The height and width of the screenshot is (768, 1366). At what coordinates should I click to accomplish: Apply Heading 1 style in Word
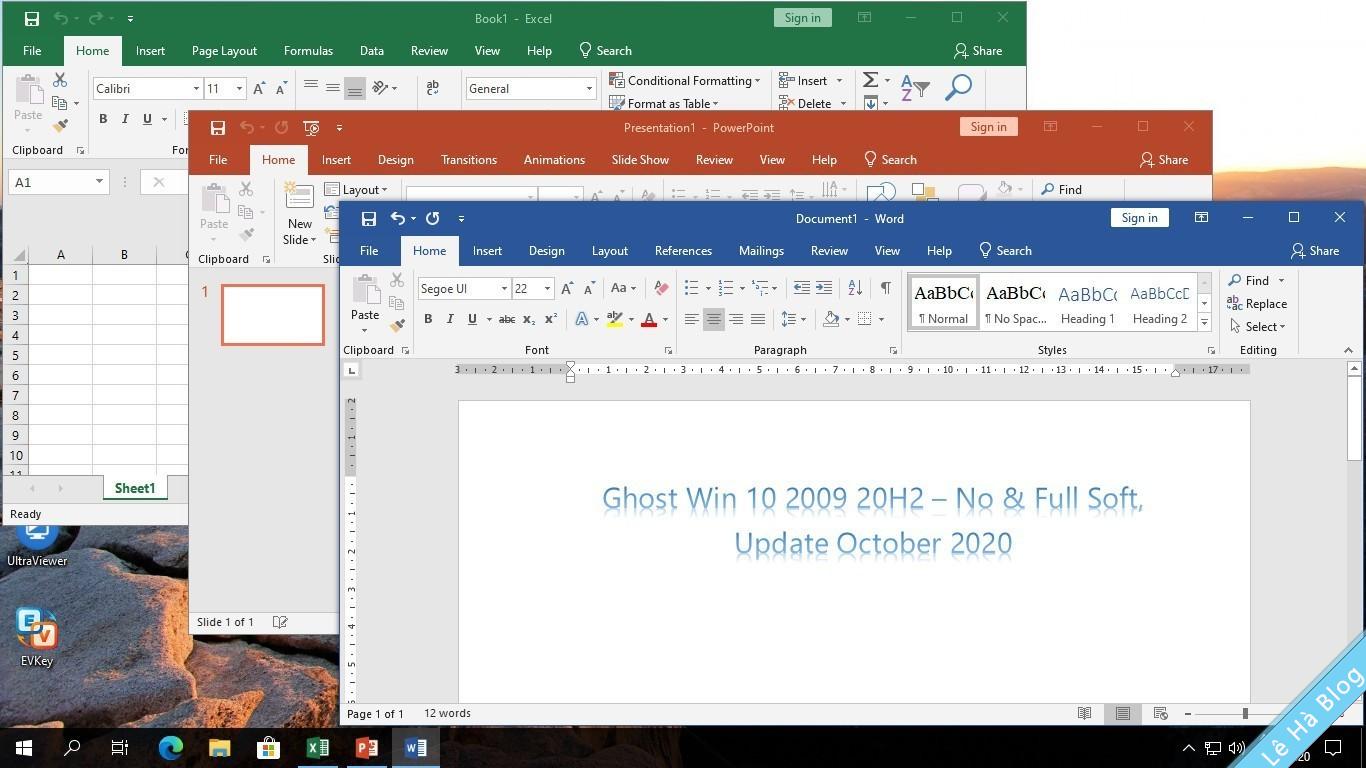pos(1087,303)
